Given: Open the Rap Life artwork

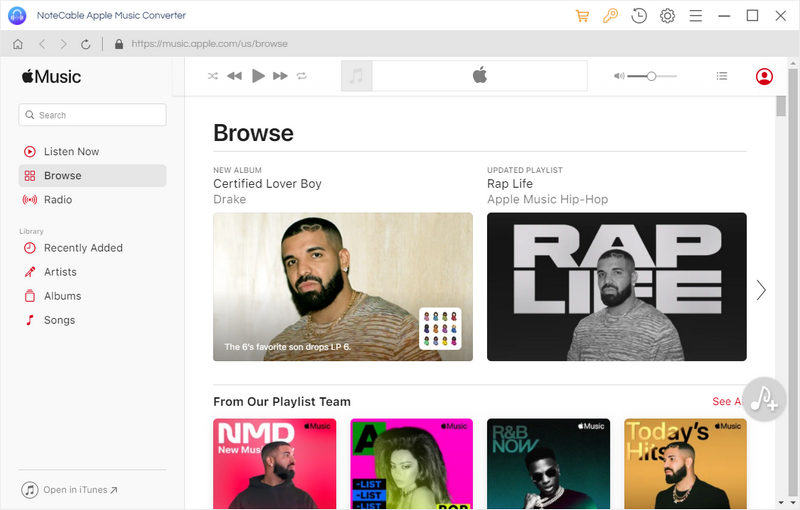Looking at the screenshot, I should [x=617, y=287].
